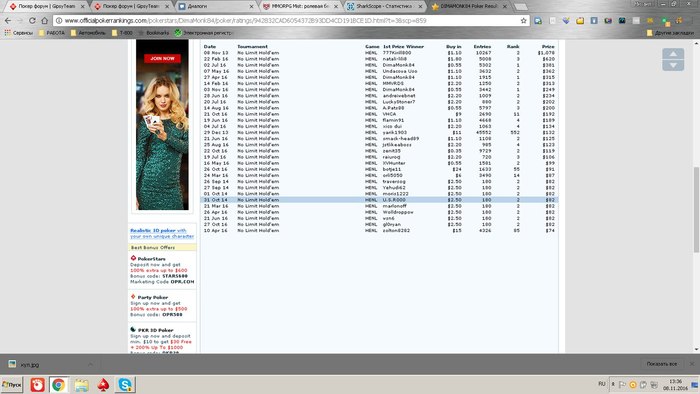
Task: Go back with the browser back arrow
Action: (x=8, y=21)
